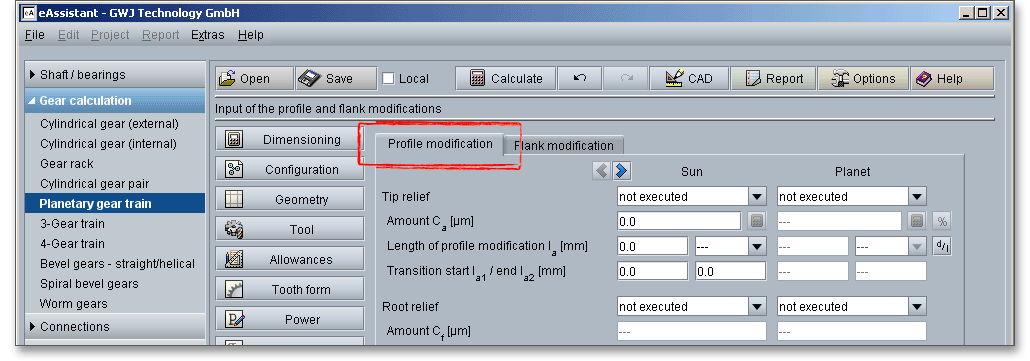1030x361 pixels.
Task: Click the Help book button
Action: (952, 79)
